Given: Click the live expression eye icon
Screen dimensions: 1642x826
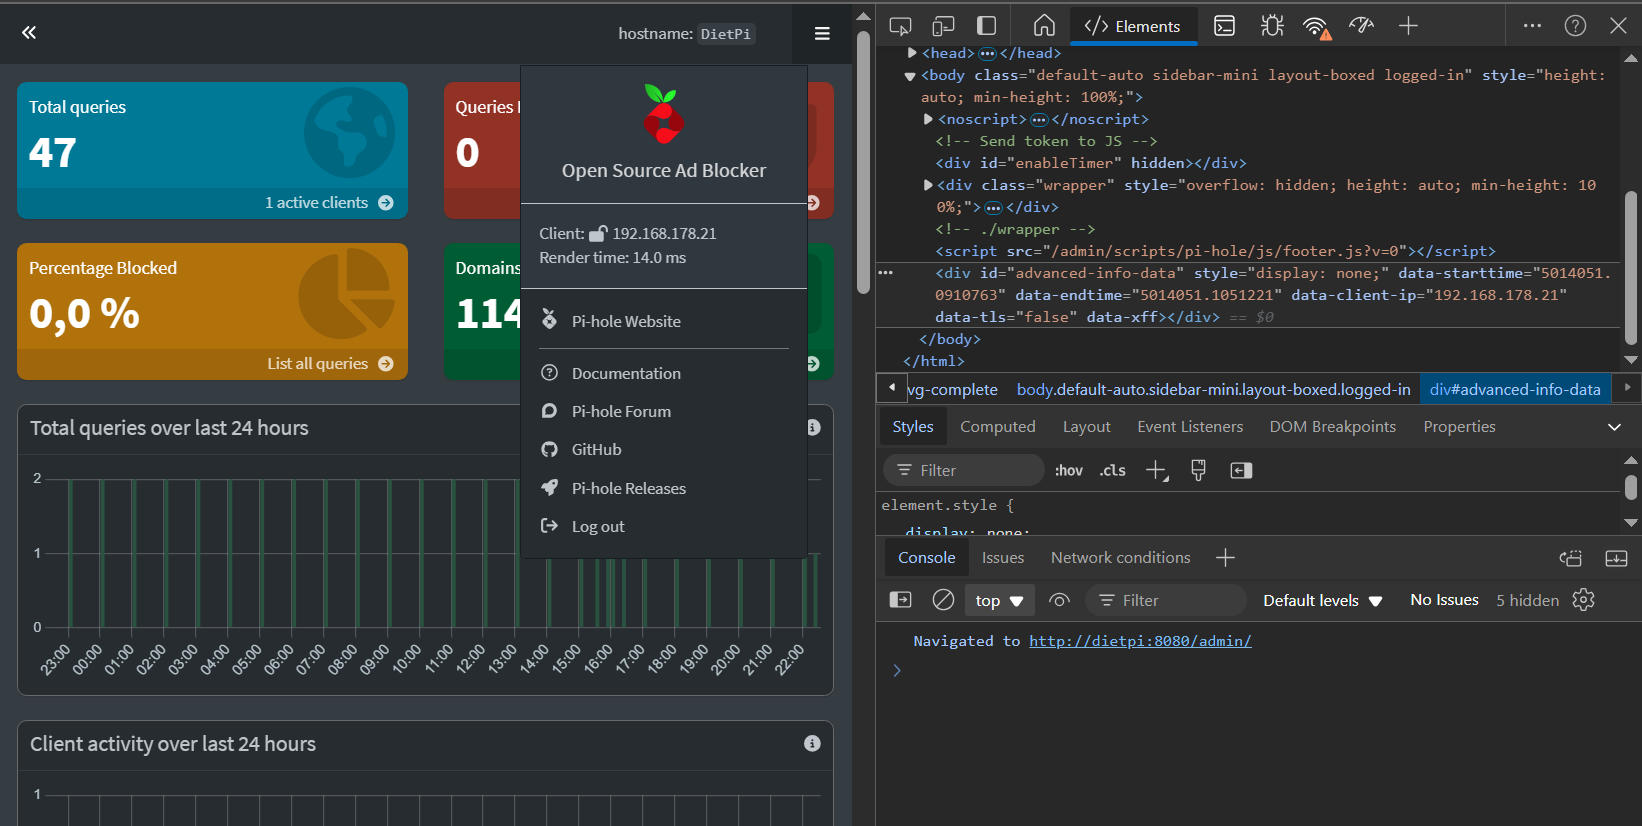Looking at the screenshot, I should coord(1059,600).
